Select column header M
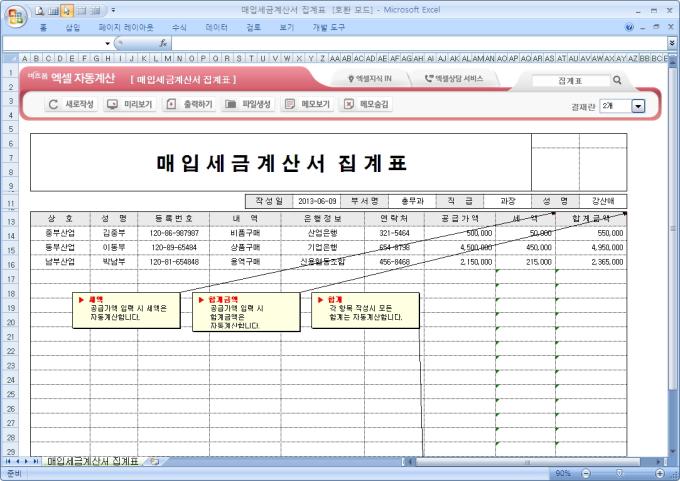This screenshot has height=481, width=680. pos(167,58)
